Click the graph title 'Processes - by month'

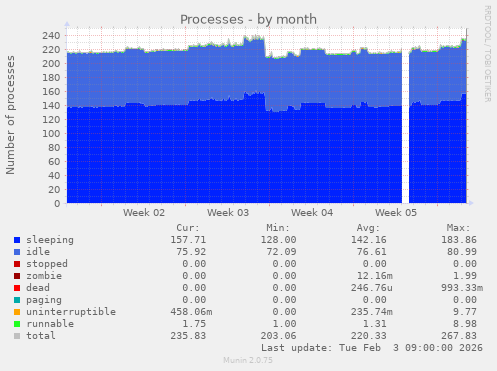(248, 19)
